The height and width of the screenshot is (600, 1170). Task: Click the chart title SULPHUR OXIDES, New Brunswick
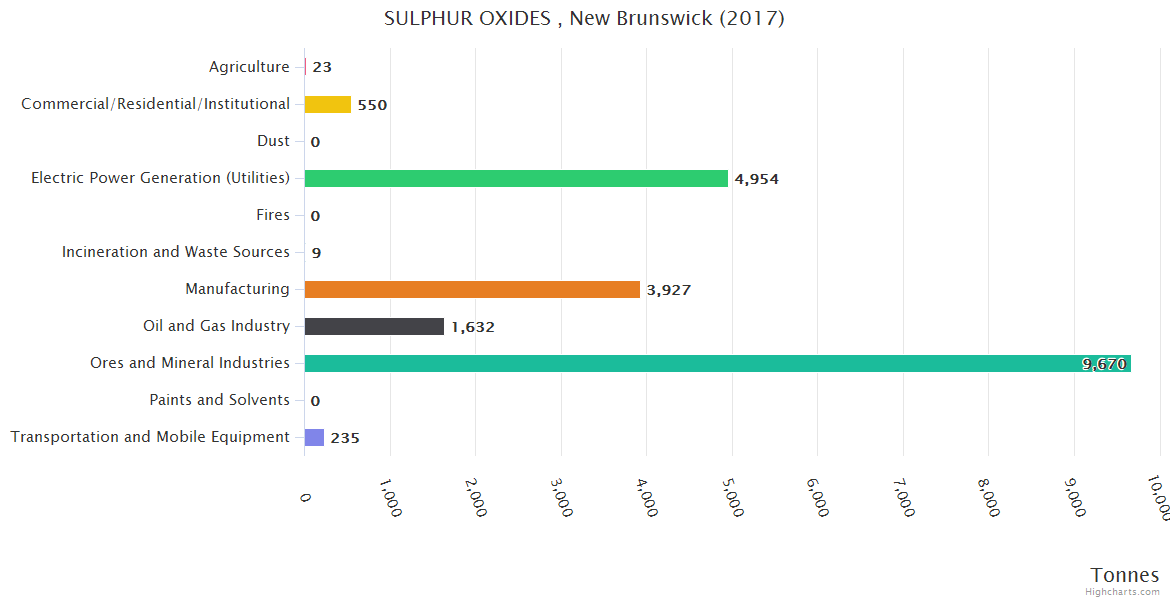pos(584,19)
